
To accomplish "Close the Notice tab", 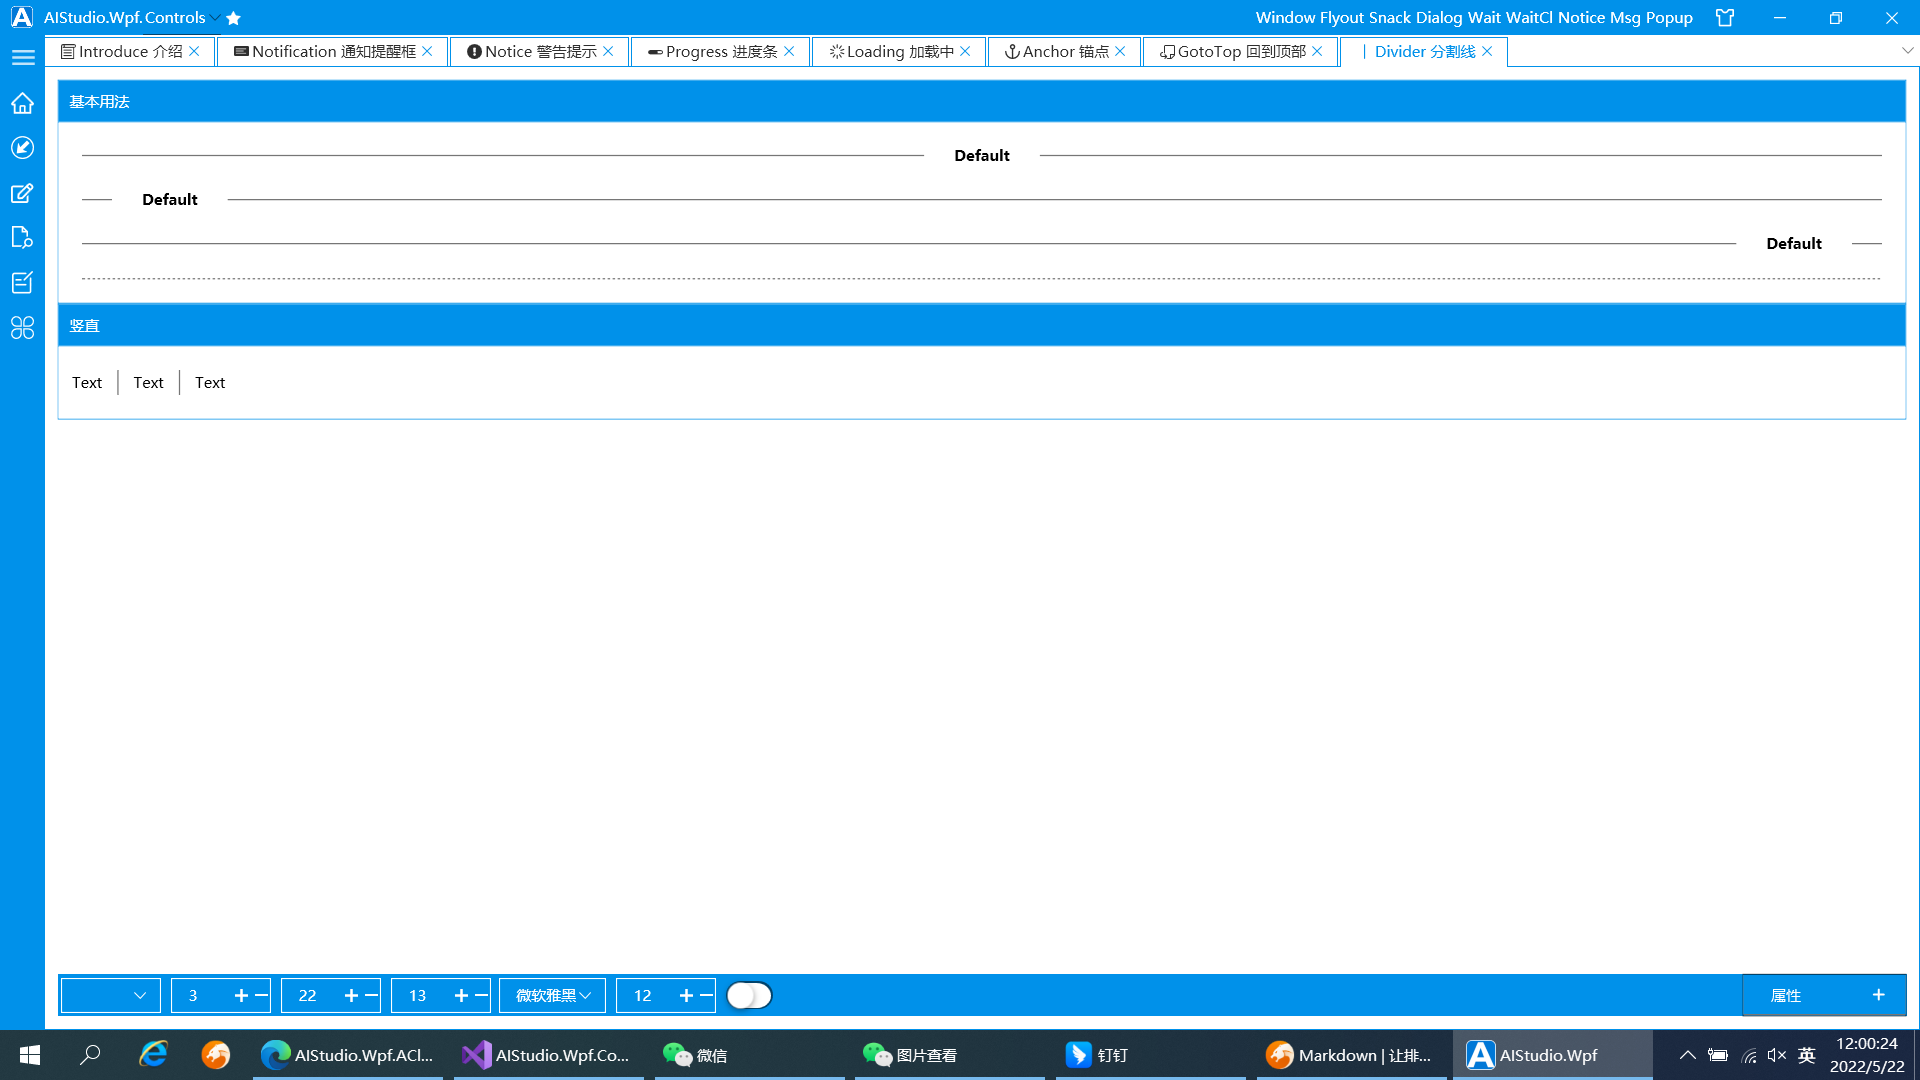I will pos(608,51).
